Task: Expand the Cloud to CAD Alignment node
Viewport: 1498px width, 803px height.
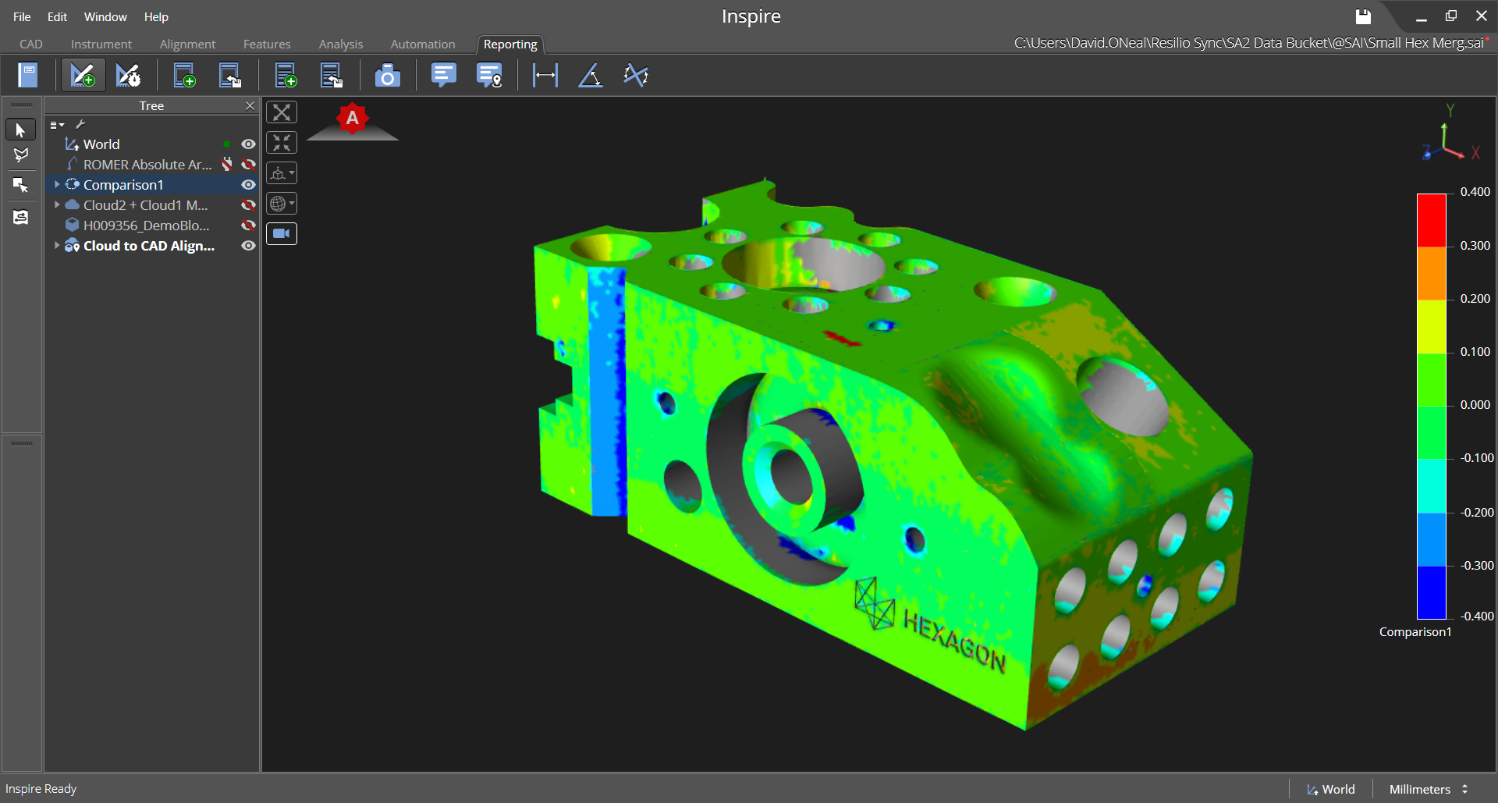Action: click(x=57, y=246)
